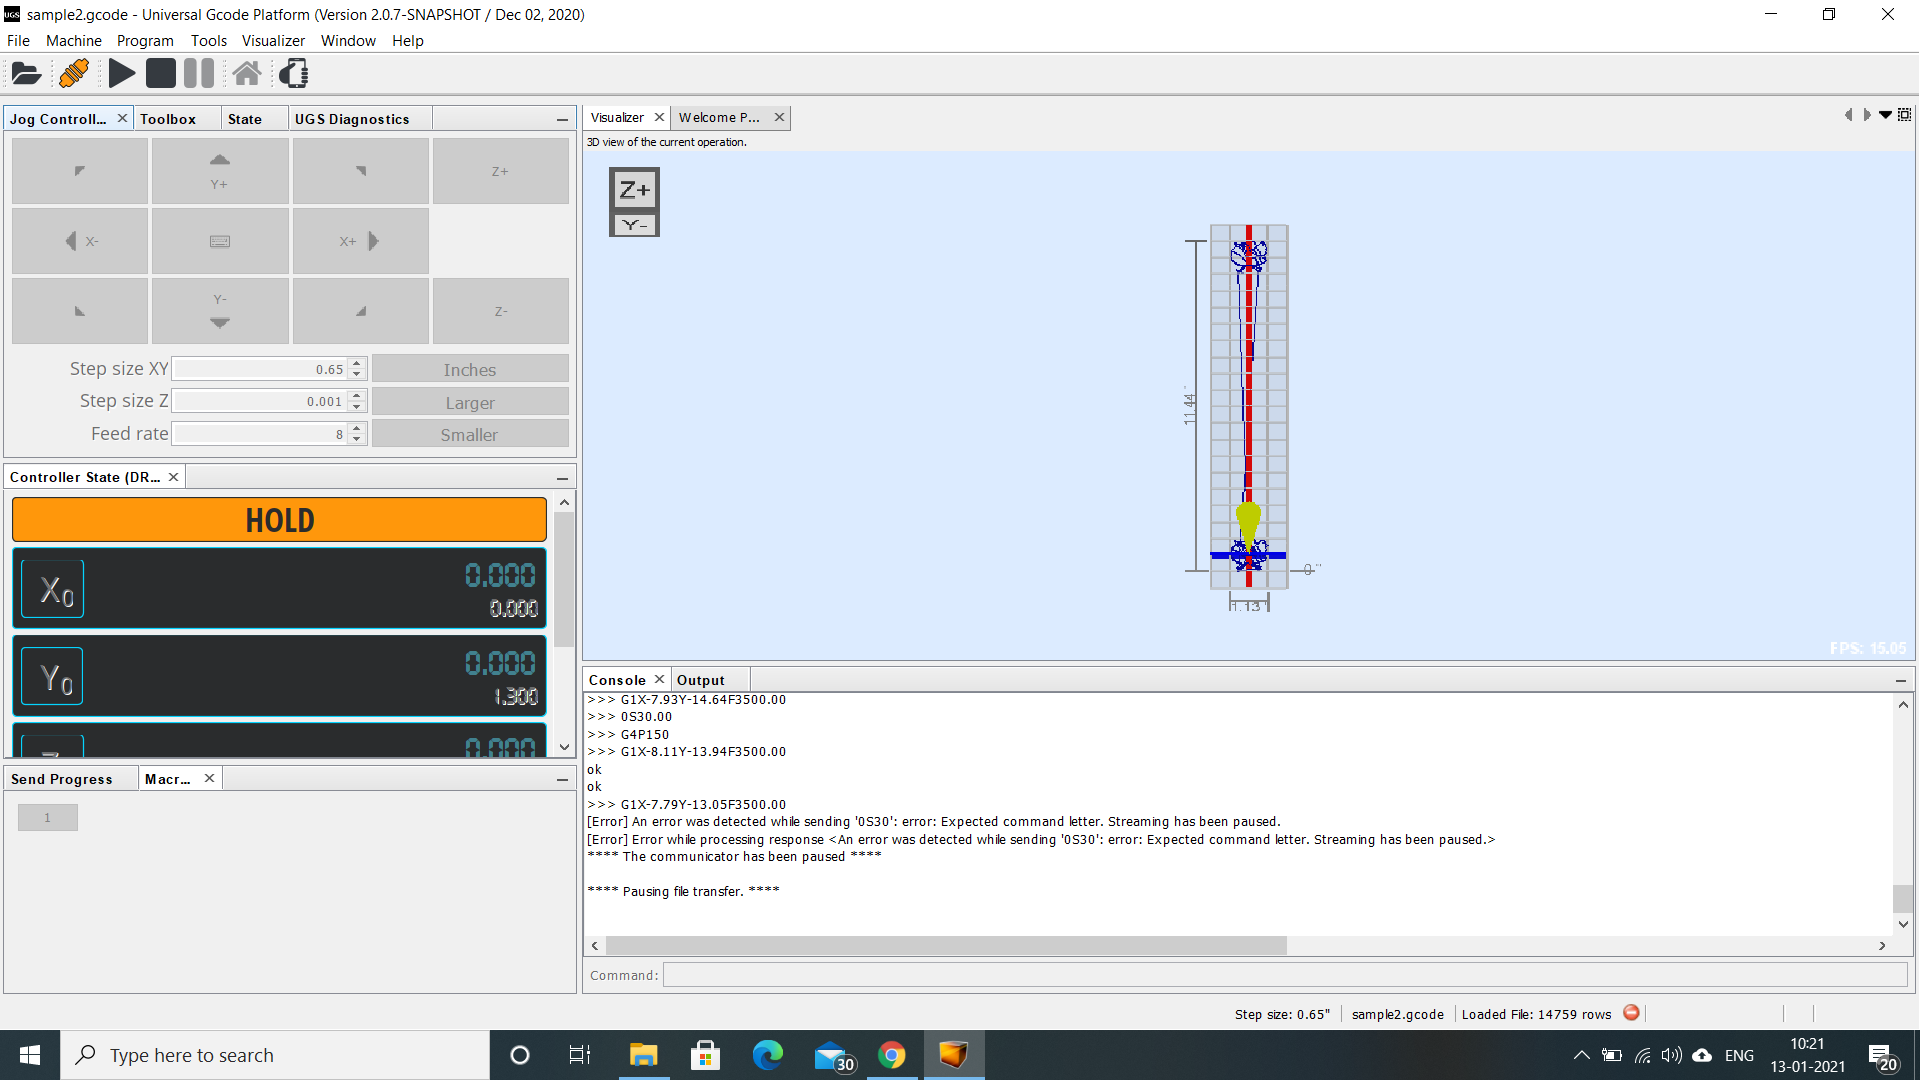1920x1080 pixels.
Task: Minimize the Send Progress panel group
Action: coord(562,779)
